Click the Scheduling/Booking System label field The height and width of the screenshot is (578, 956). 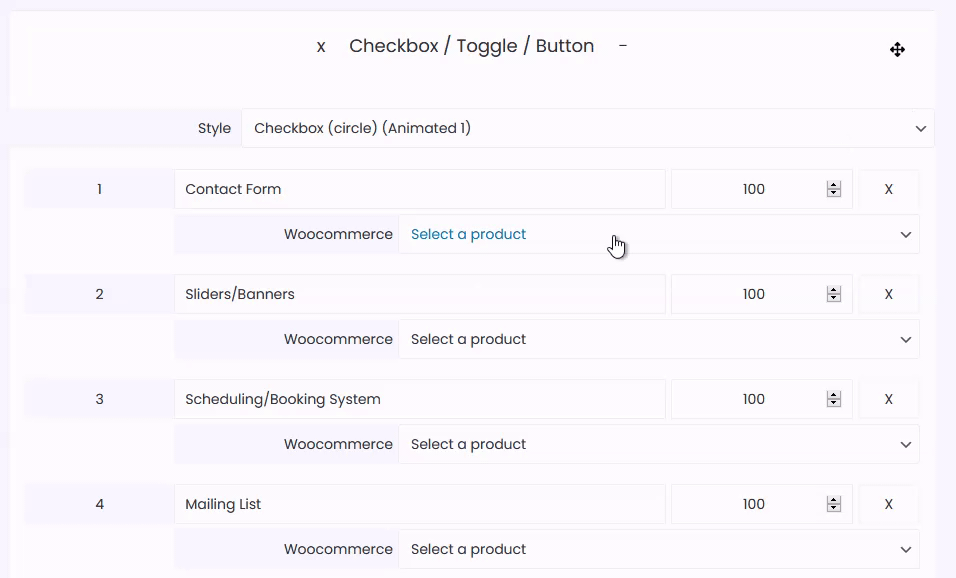point(419,399)
